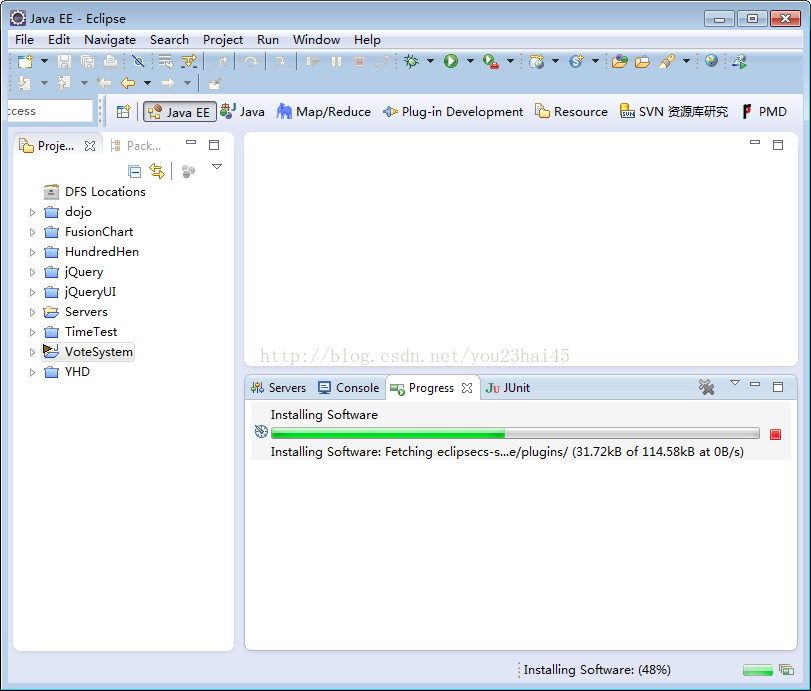Expand the HundredHen project
The height and width of the screenshot is (691, 811).
(32, 252)
